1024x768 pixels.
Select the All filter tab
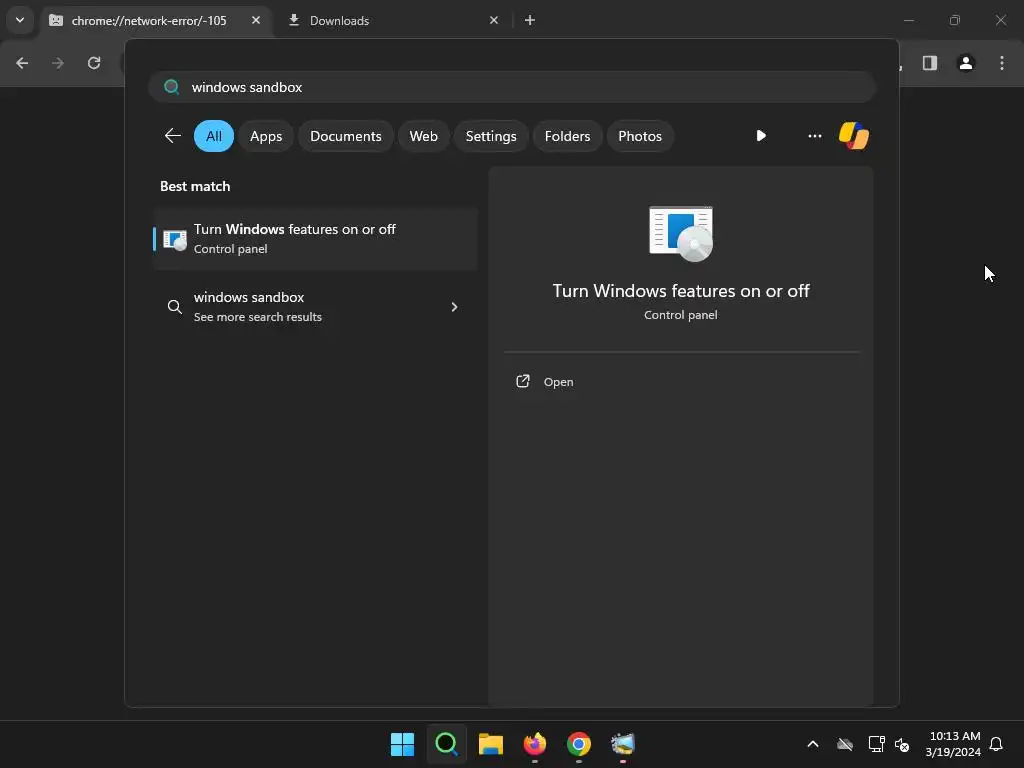214,136
